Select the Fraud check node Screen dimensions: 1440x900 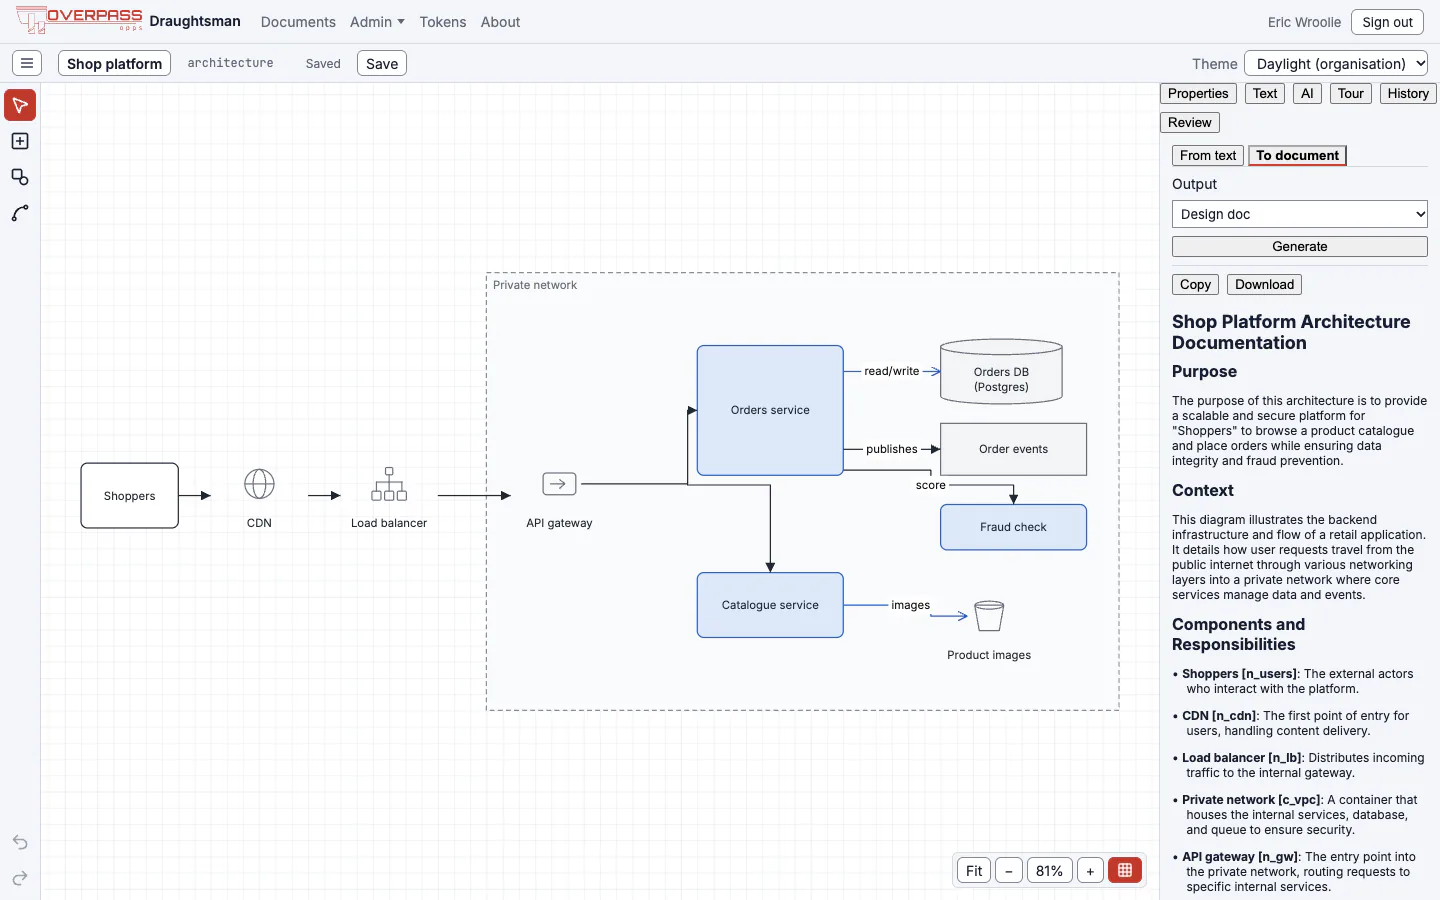(1013, 527)
